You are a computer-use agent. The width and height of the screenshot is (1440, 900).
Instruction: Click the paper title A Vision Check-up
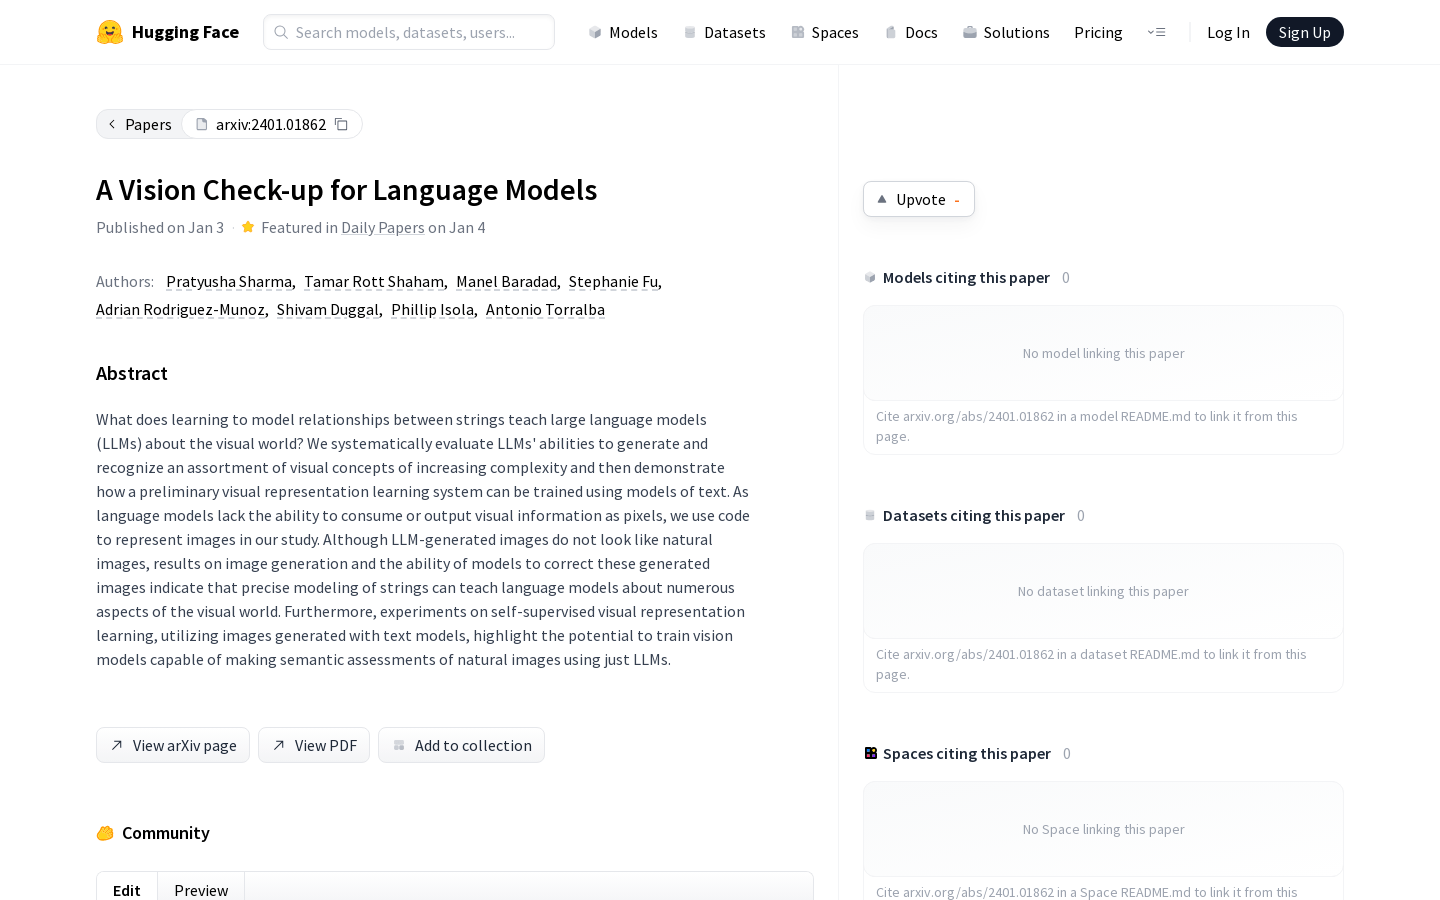pos(346,190)
